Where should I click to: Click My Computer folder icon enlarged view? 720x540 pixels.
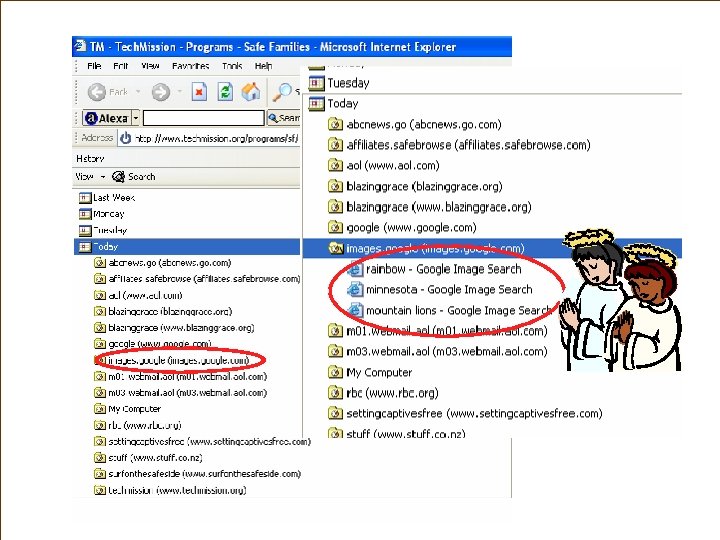tap(335, 372)
